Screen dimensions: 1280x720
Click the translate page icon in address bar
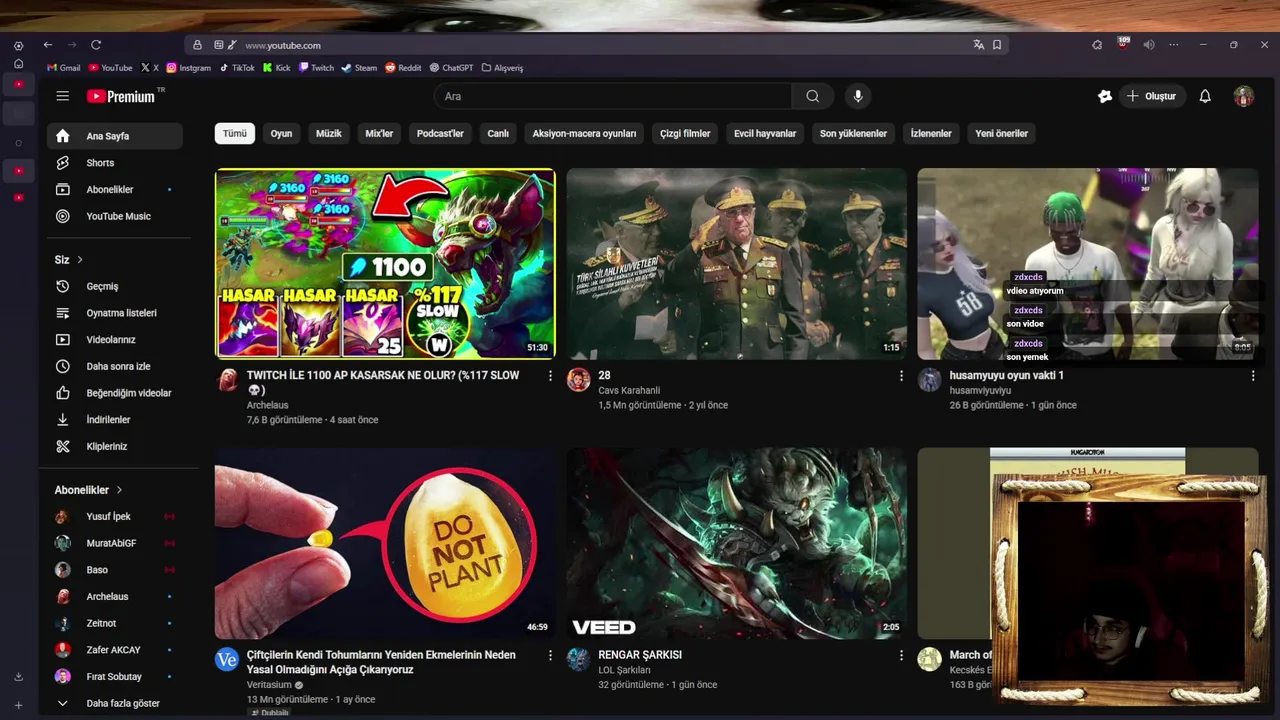pyautogui.click(x=979, y=45)
